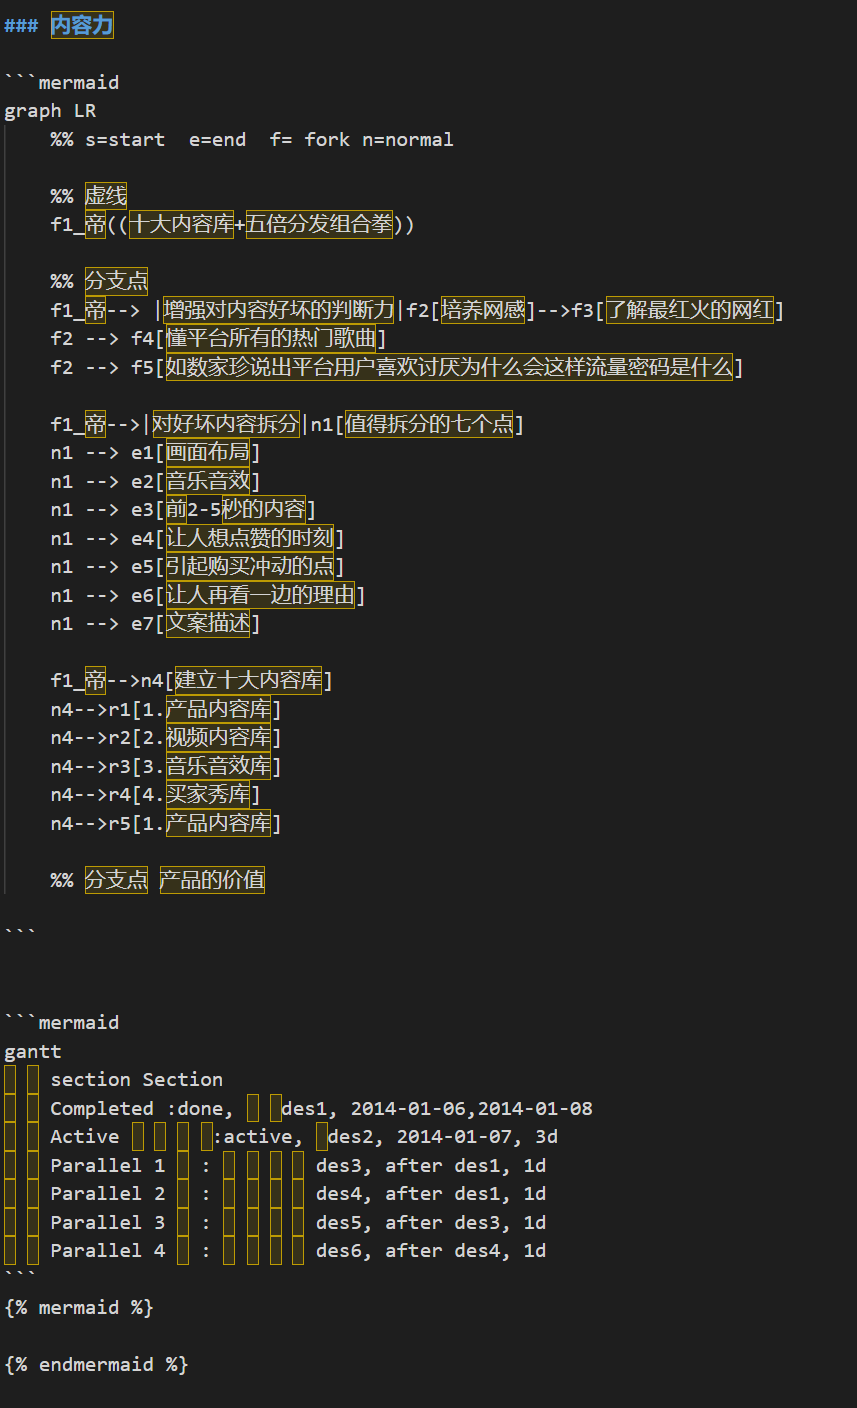Click the ':active,' keyword on the Active line

258,1136
